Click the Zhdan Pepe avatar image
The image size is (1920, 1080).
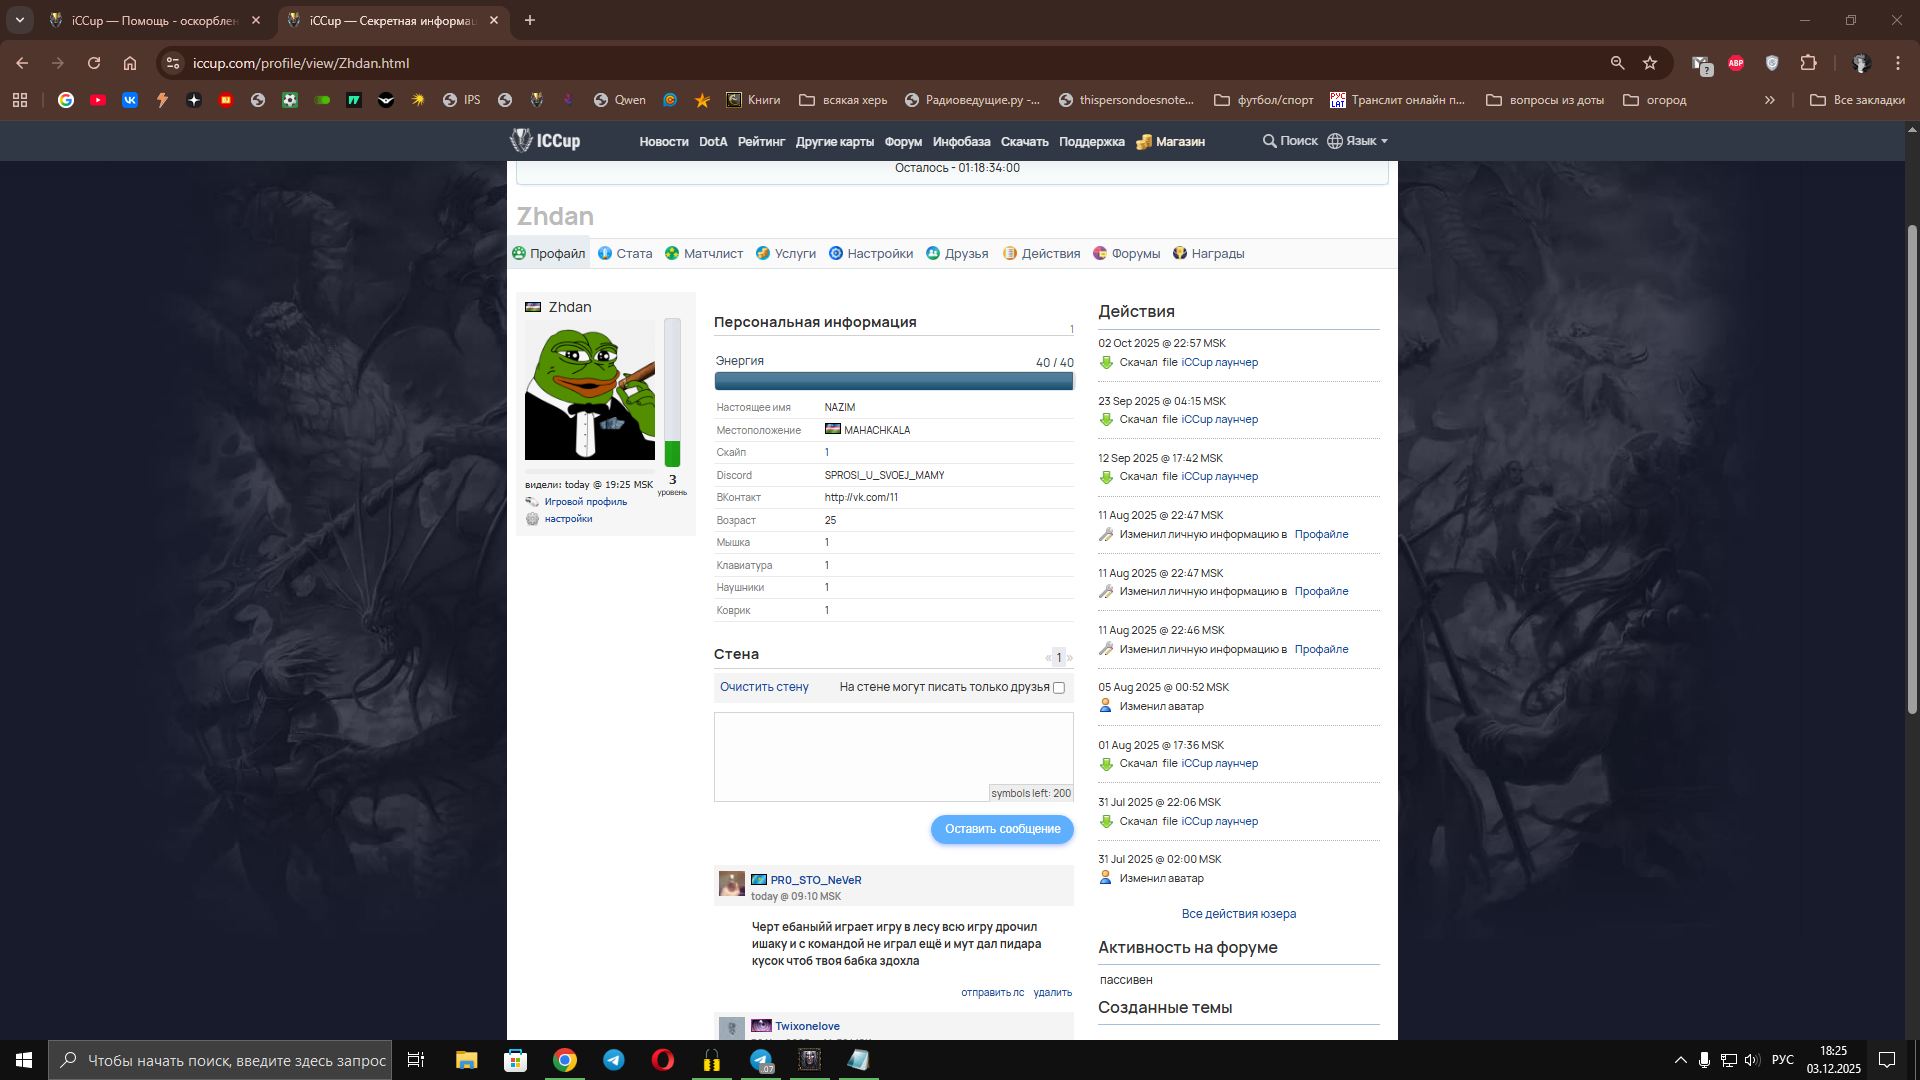pos(589,390)
